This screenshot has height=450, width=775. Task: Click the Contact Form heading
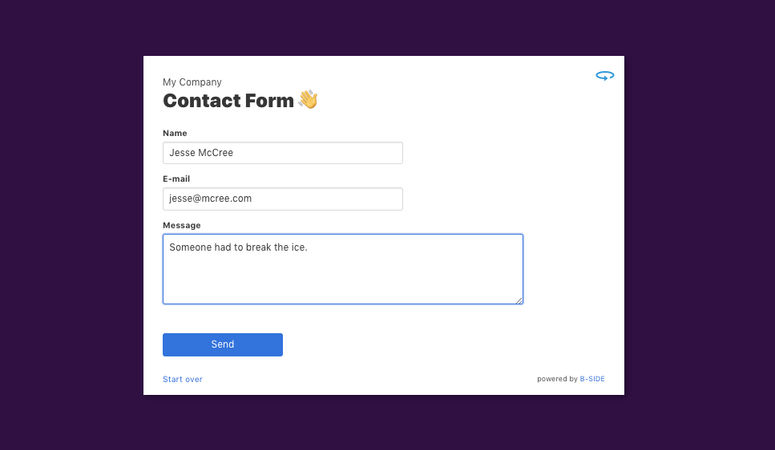pos(228,100)
